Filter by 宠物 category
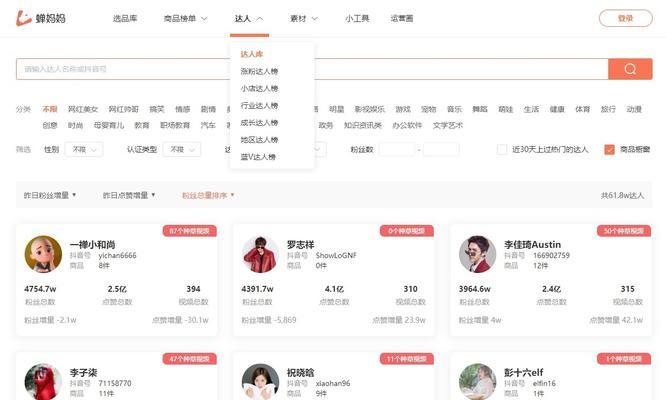 (x=429, y=109)
